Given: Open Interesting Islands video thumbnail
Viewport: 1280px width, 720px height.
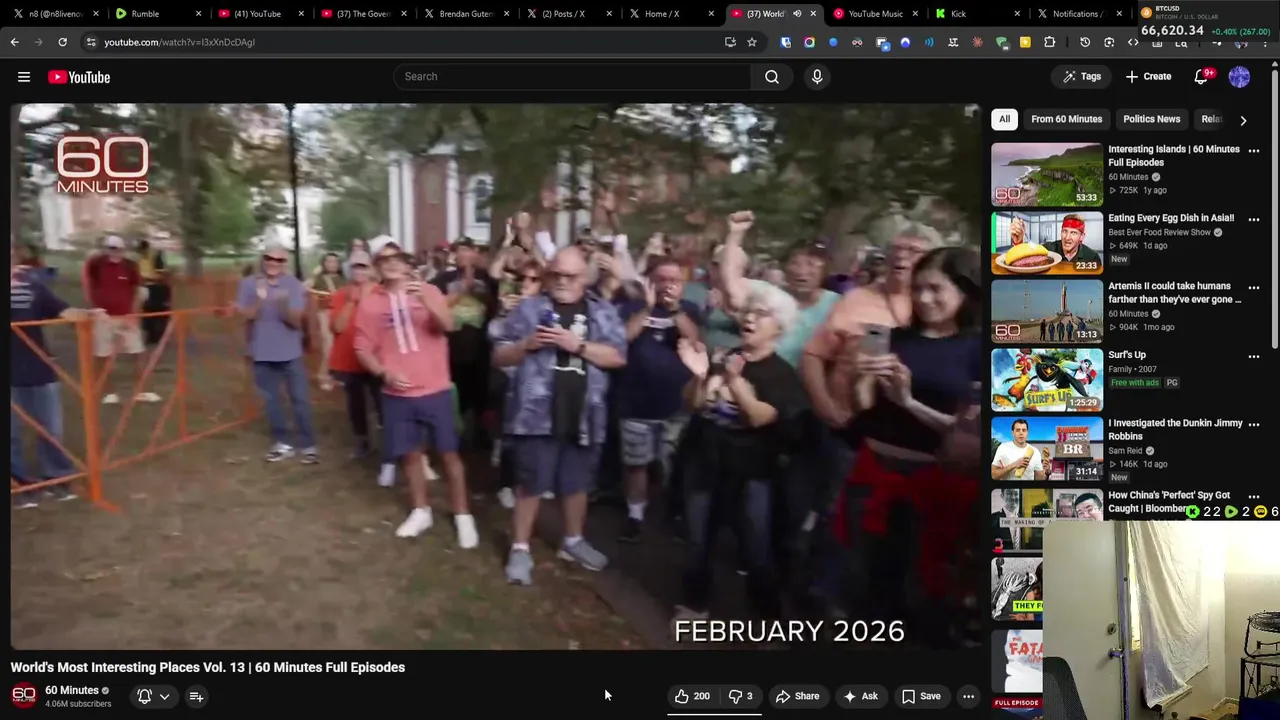Looking at the screenshot, I should (1047, 174).
